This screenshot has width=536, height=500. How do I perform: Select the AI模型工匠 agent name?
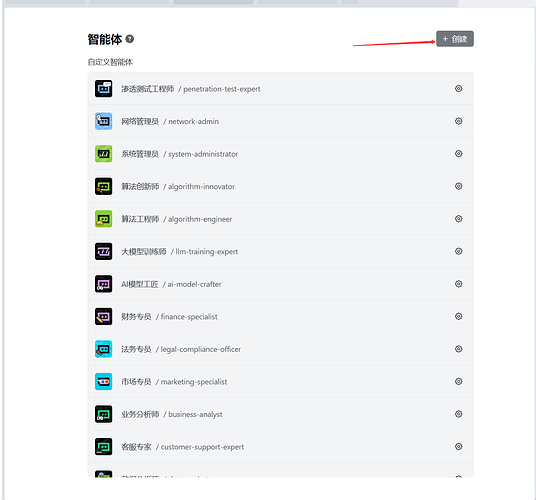tap(140, 284)
